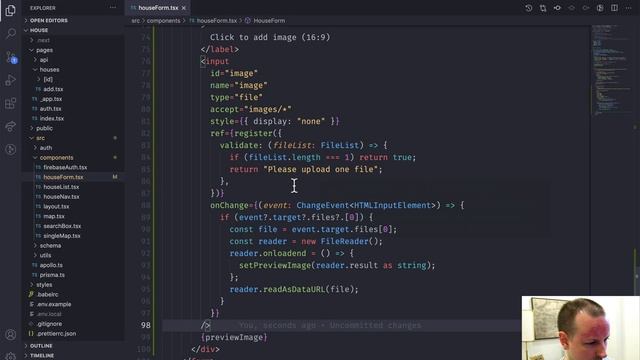Screen dimensions: 640x360
Task: Expand the utils folder
Action: pos(45,256)
